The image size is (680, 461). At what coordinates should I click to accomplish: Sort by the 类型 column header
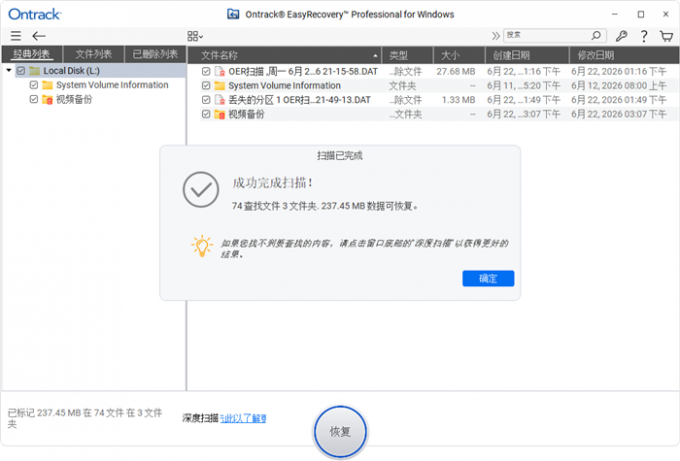(407, 55)
